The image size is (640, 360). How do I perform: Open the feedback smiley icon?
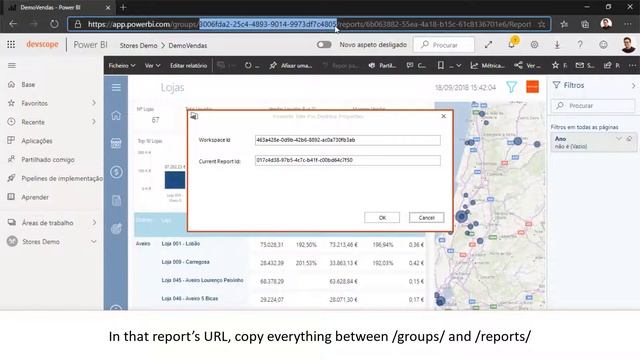tap(603, 44)
